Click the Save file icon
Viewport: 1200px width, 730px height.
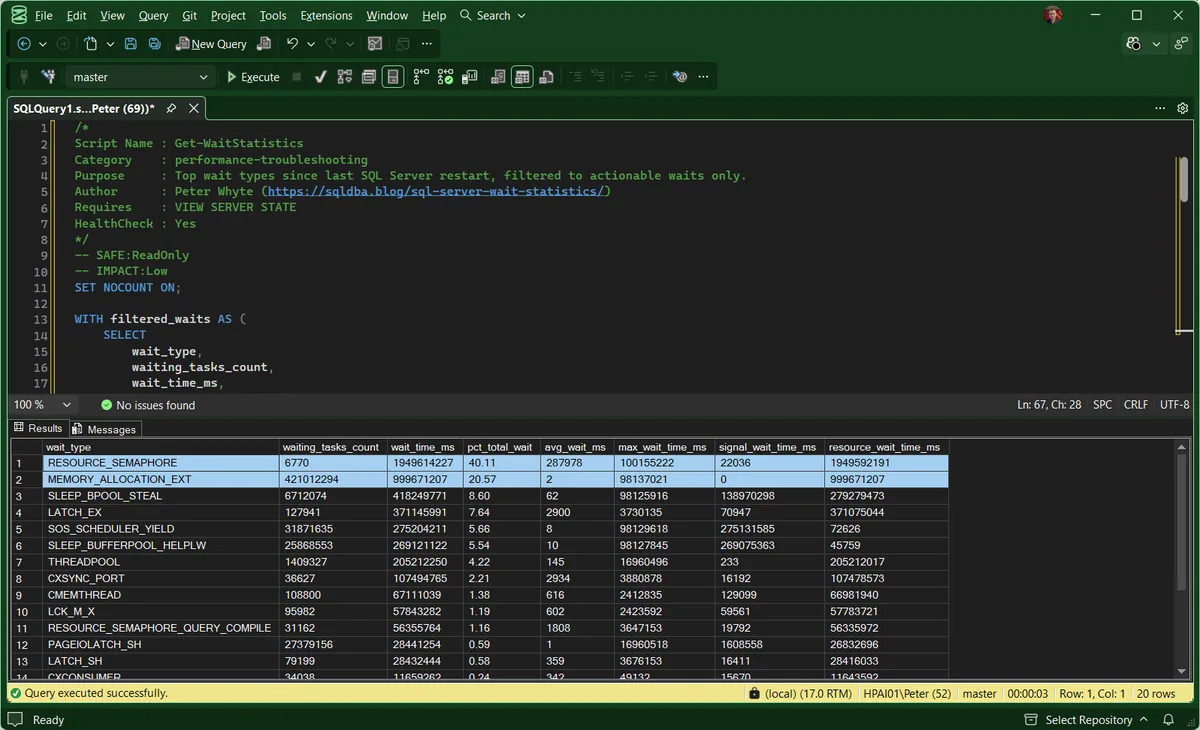(131, 44)
